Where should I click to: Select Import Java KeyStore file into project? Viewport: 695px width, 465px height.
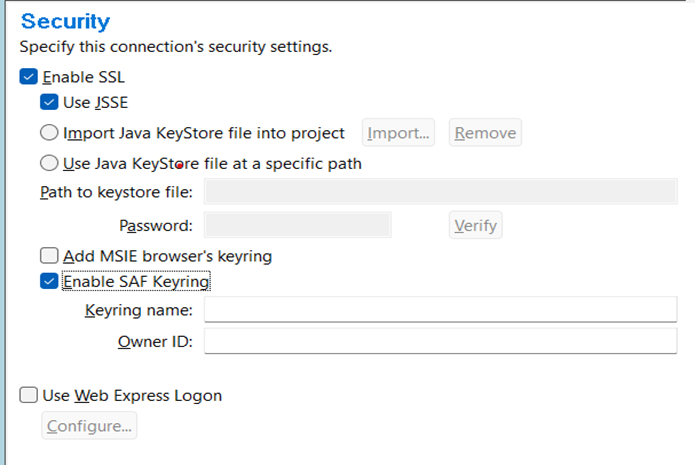[x=49, y=133]
